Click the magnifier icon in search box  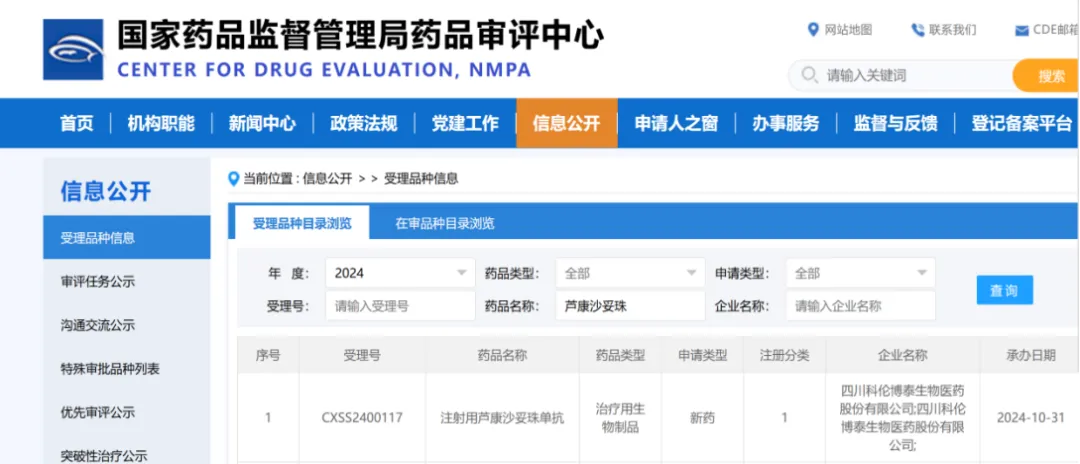tap(808, 76)
